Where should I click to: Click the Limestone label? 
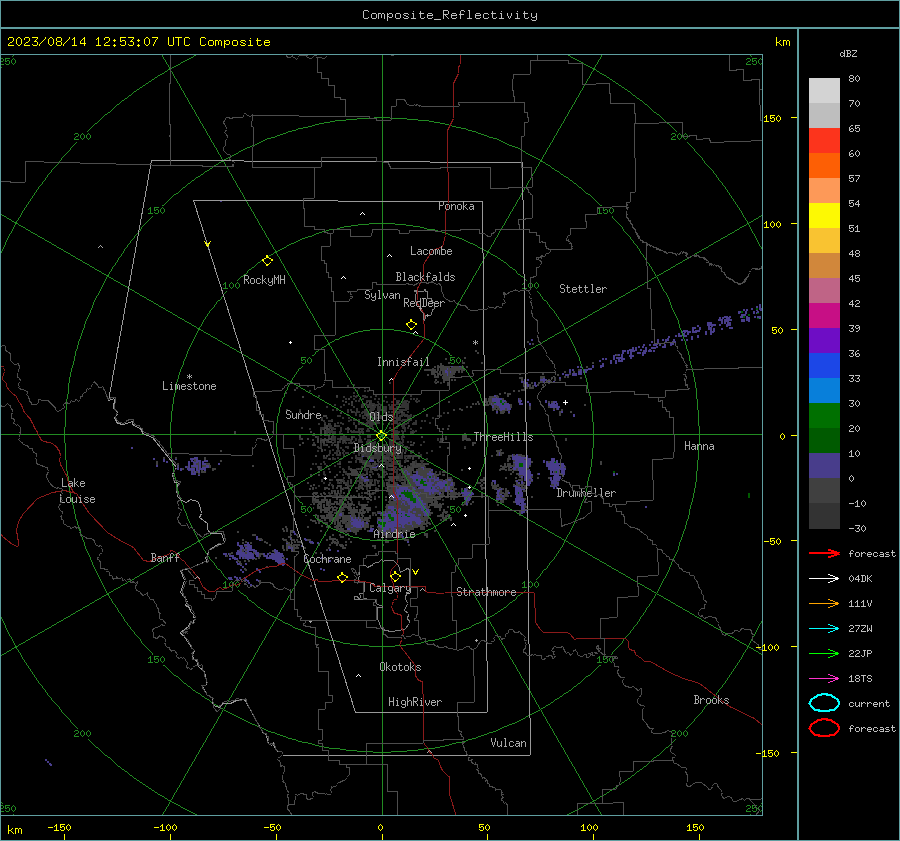coord(189,386)
